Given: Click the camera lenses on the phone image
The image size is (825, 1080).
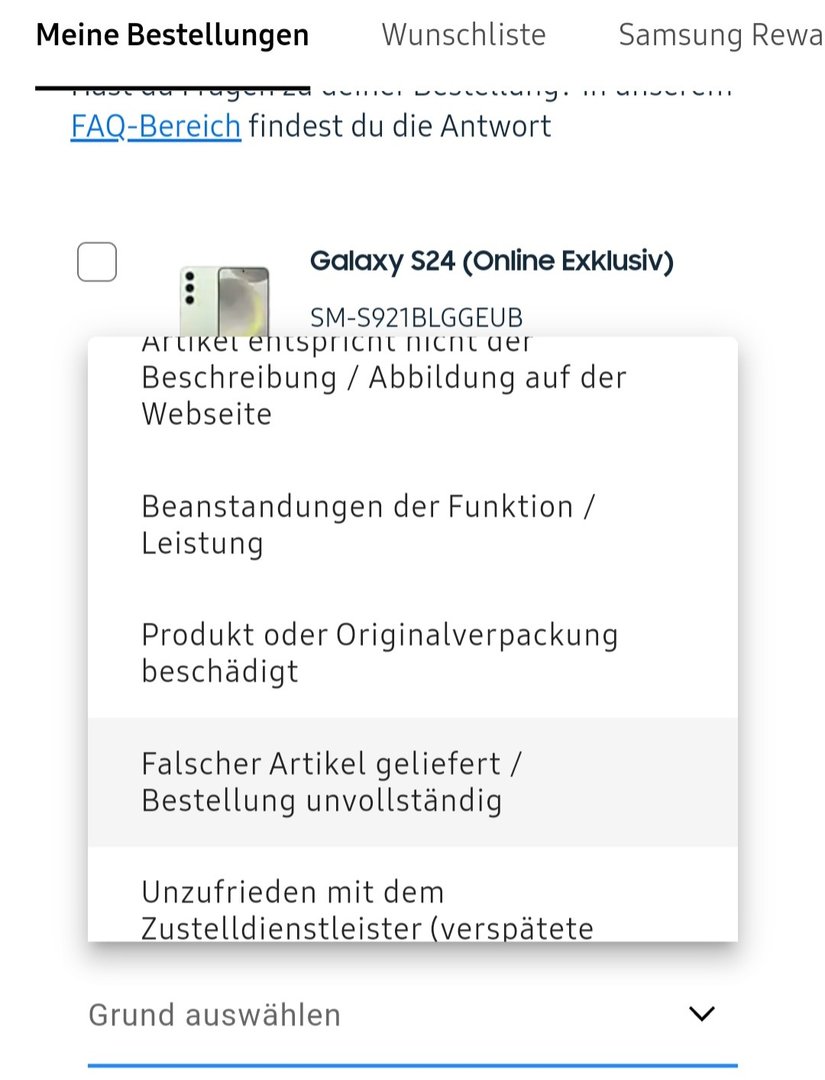Looking at the screenshot, I should coord(190,286).
